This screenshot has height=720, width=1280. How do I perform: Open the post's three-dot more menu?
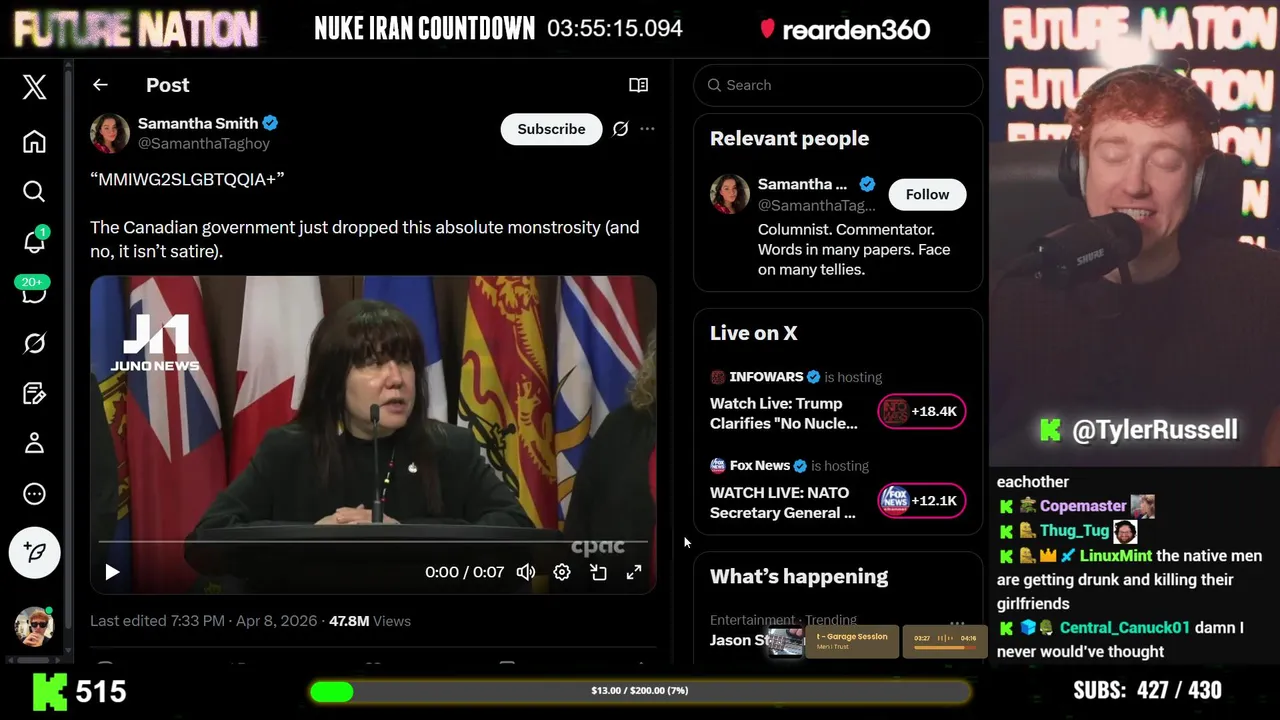coord(647,129)
